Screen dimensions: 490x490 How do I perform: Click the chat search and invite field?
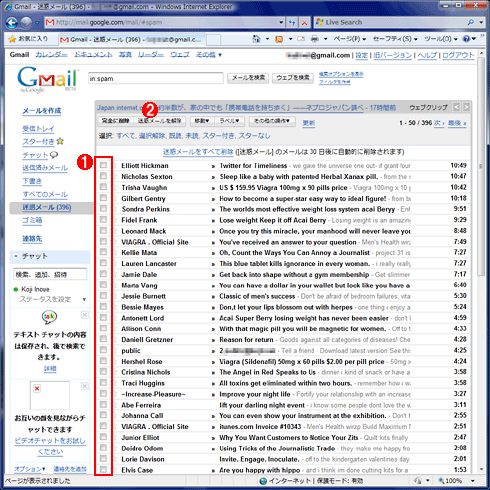50,274
